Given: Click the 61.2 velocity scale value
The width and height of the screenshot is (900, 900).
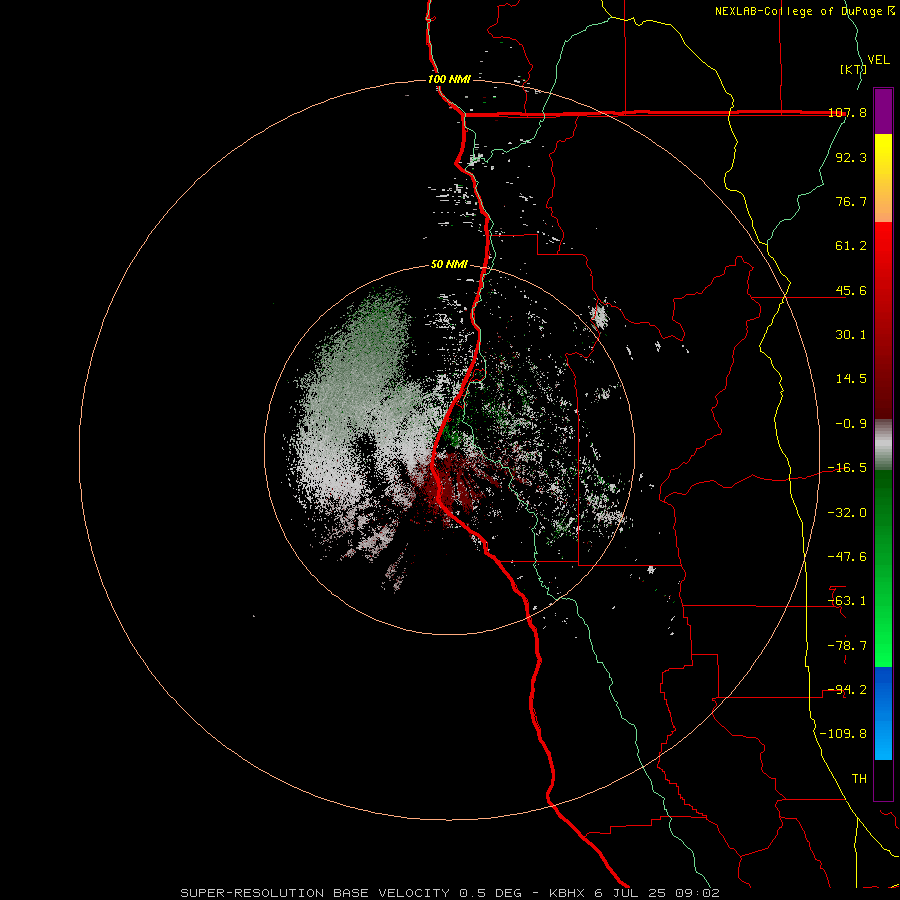Looking at the screenshot, I should click(851, 246).
